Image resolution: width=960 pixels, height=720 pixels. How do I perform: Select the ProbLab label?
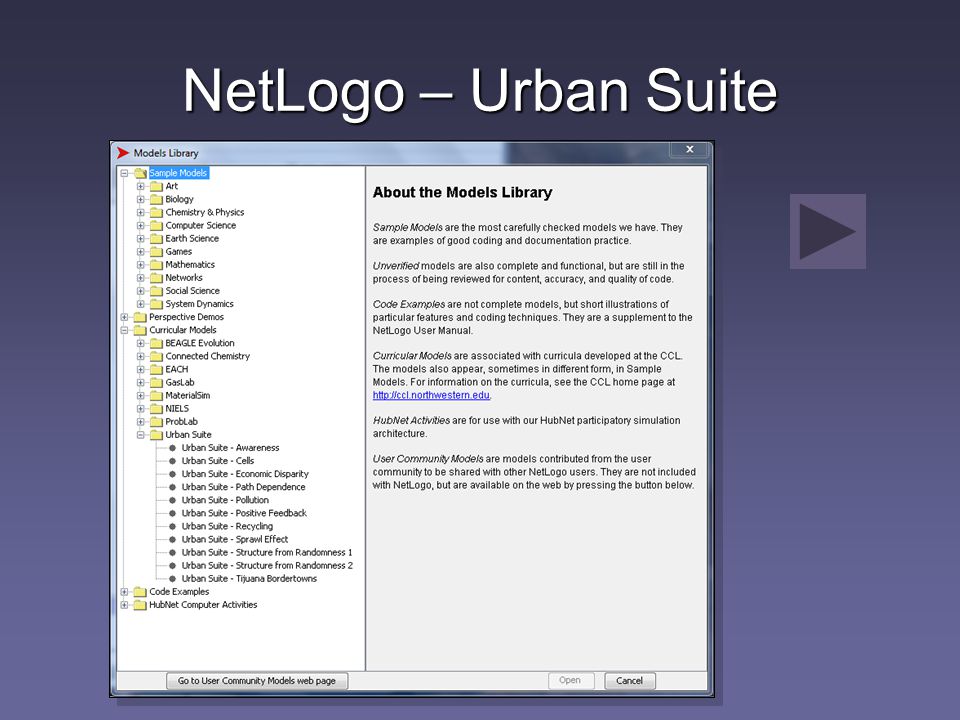(x=181, y=422)
